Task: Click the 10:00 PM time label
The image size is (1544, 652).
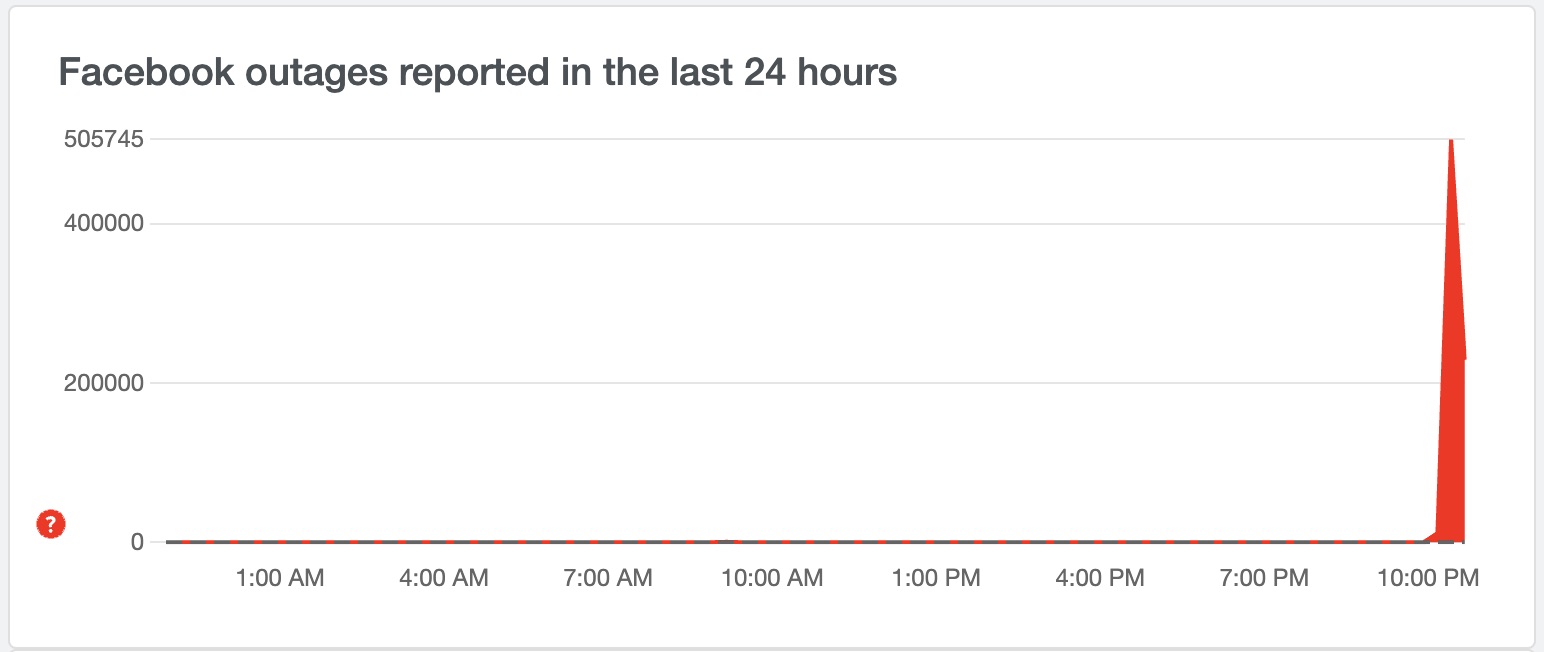Action: click(x=1428, y=578)
